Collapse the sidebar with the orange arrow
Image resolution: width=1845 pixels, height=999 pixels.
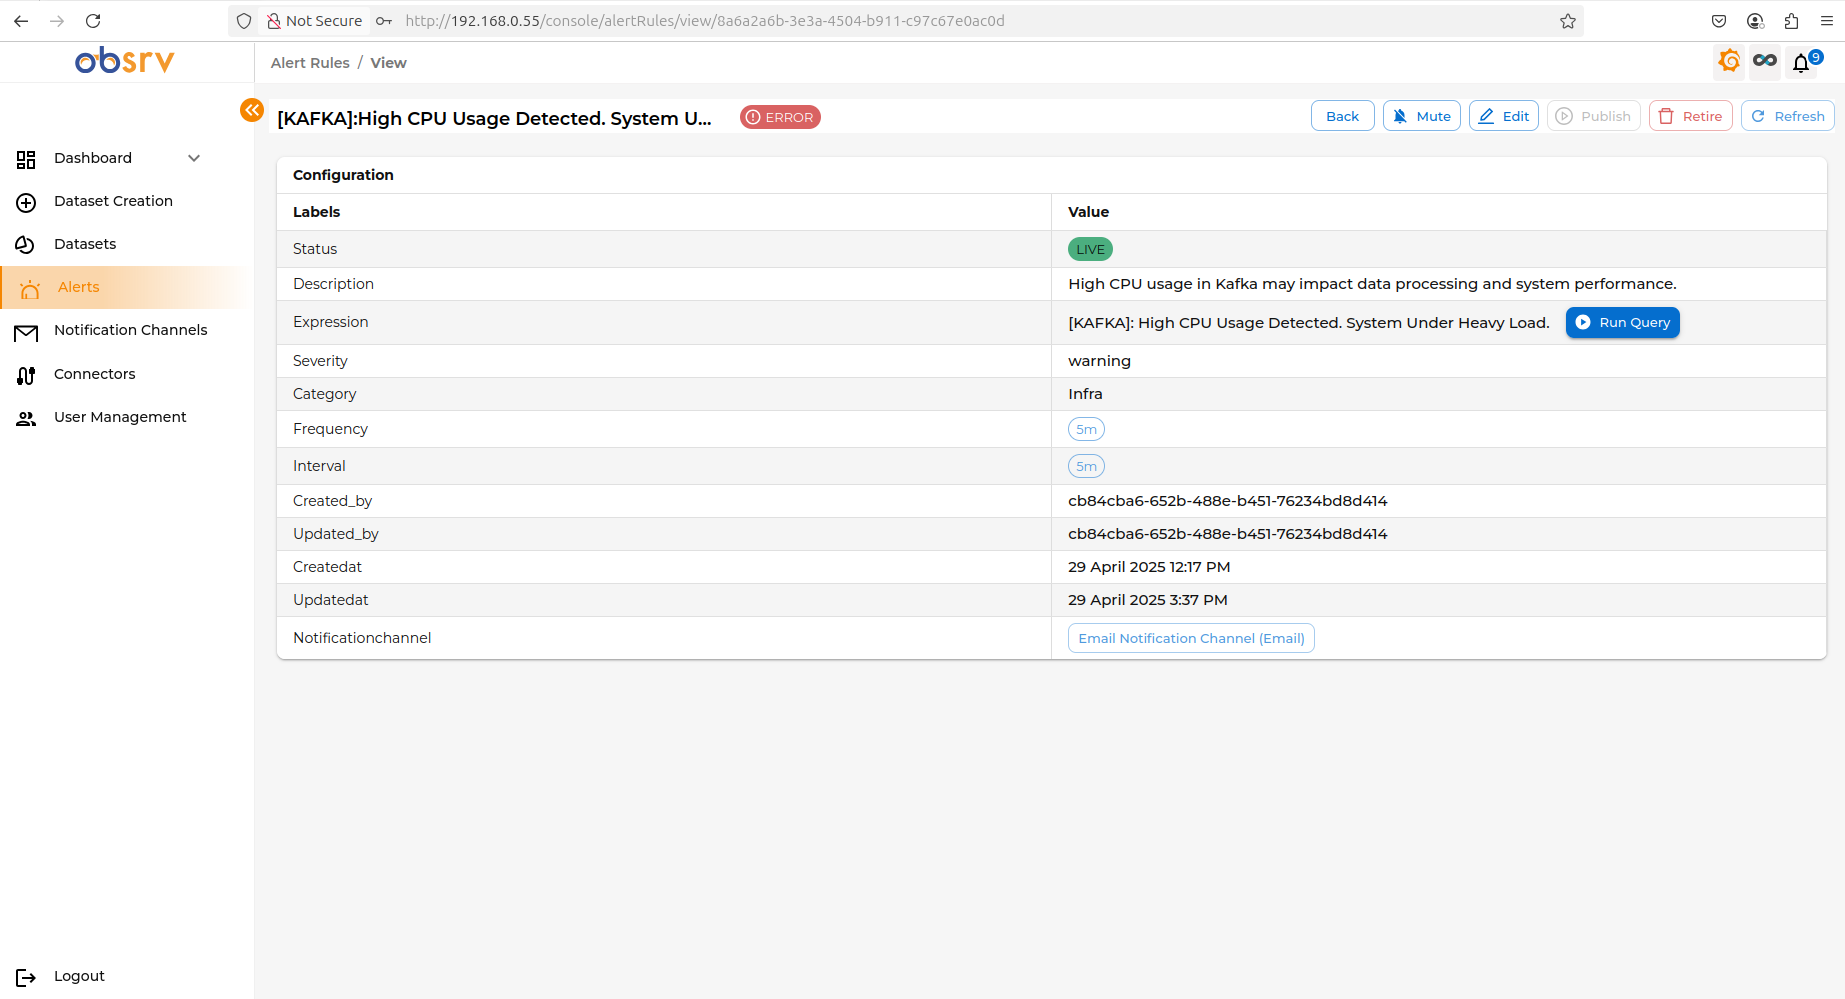(252, 110)
